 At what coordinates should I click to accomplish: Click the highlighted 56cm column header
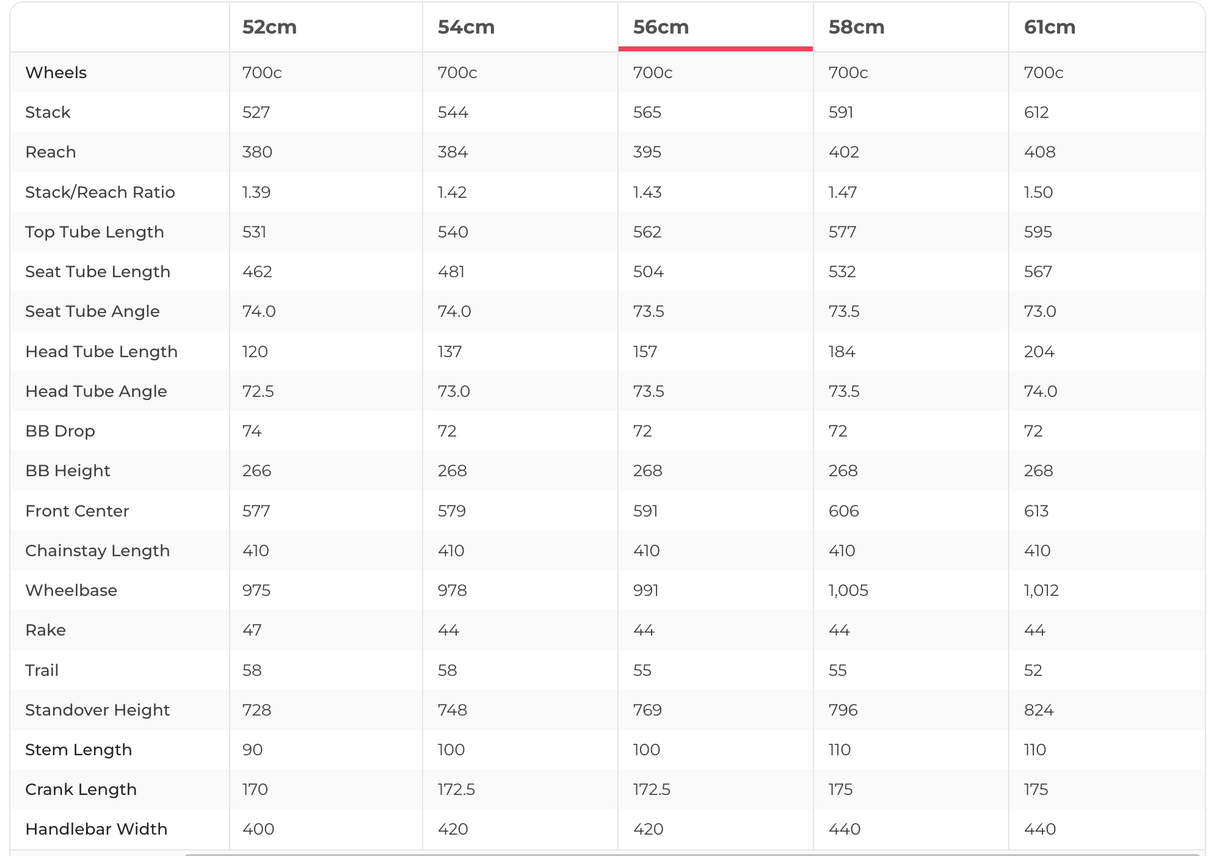(x=661, y=28)
